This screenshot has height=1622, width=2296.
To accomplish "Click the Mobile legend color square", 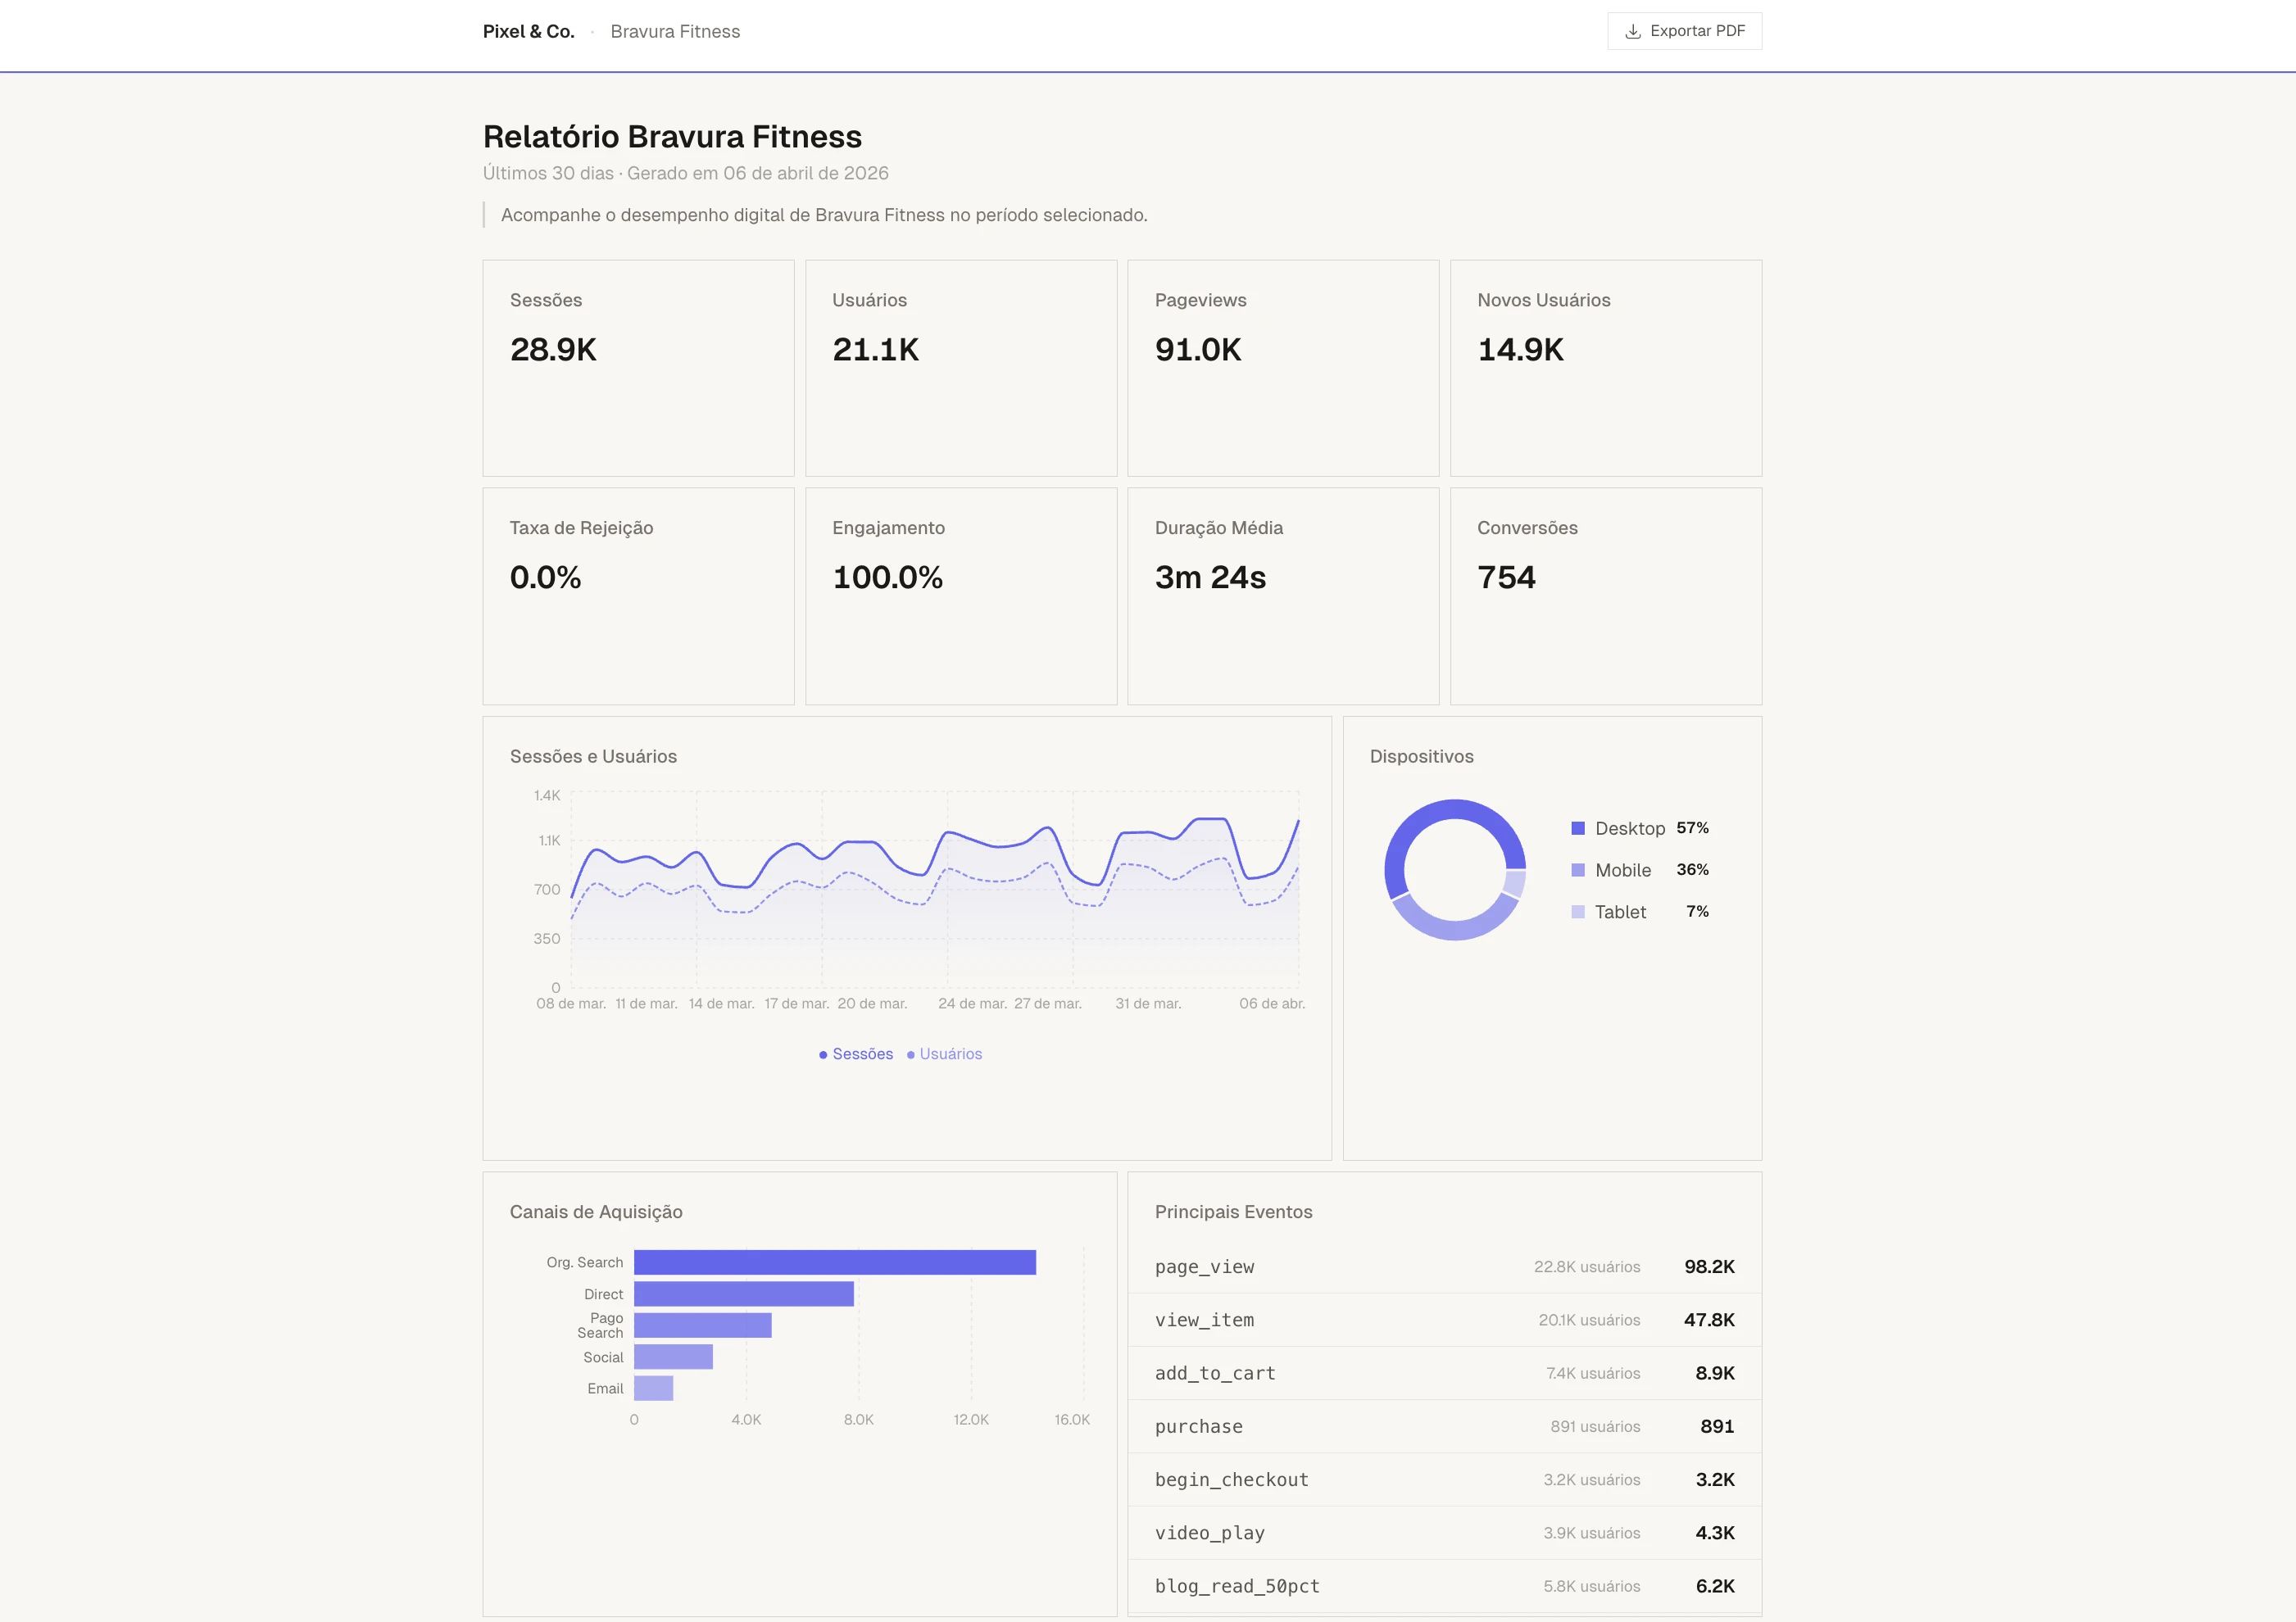I will (x=1578, y=870).
